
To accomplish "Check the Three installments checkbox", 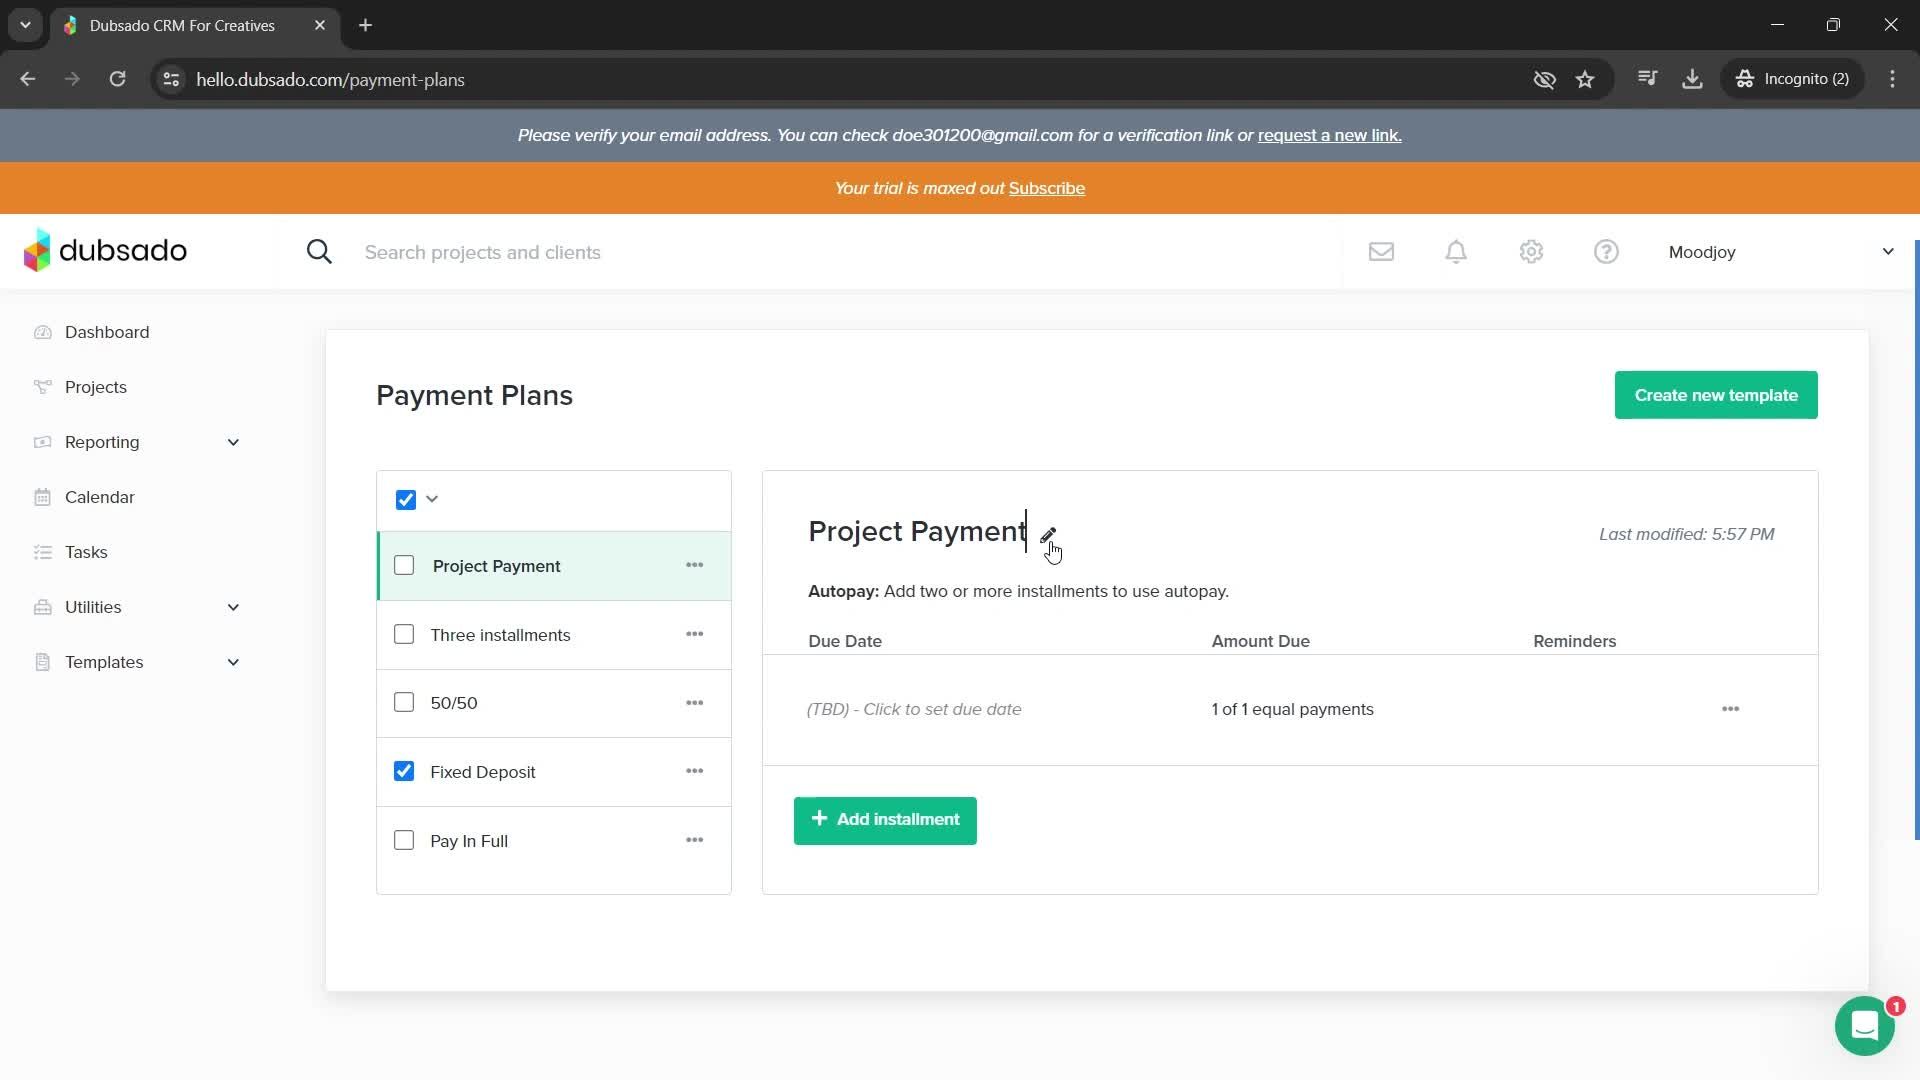I will coord(404,634).
